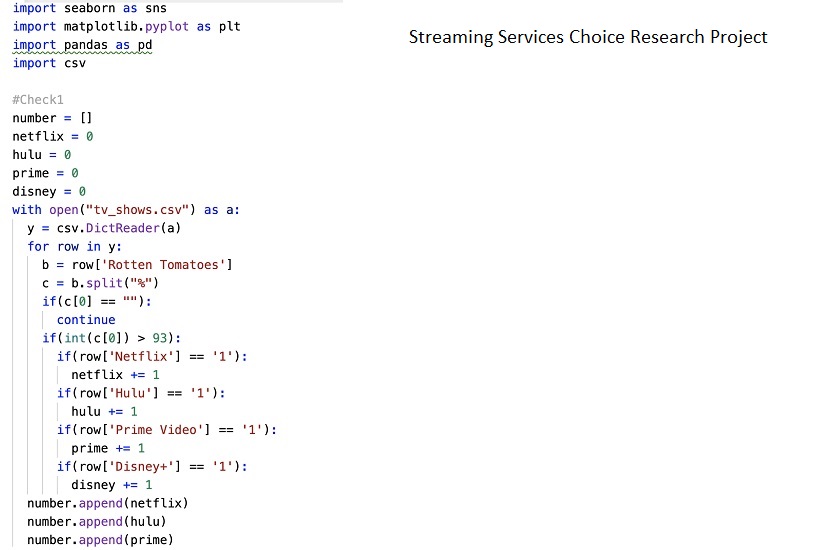Click the 'import csv' statement

pyautogui.click(x=49, y=63)
